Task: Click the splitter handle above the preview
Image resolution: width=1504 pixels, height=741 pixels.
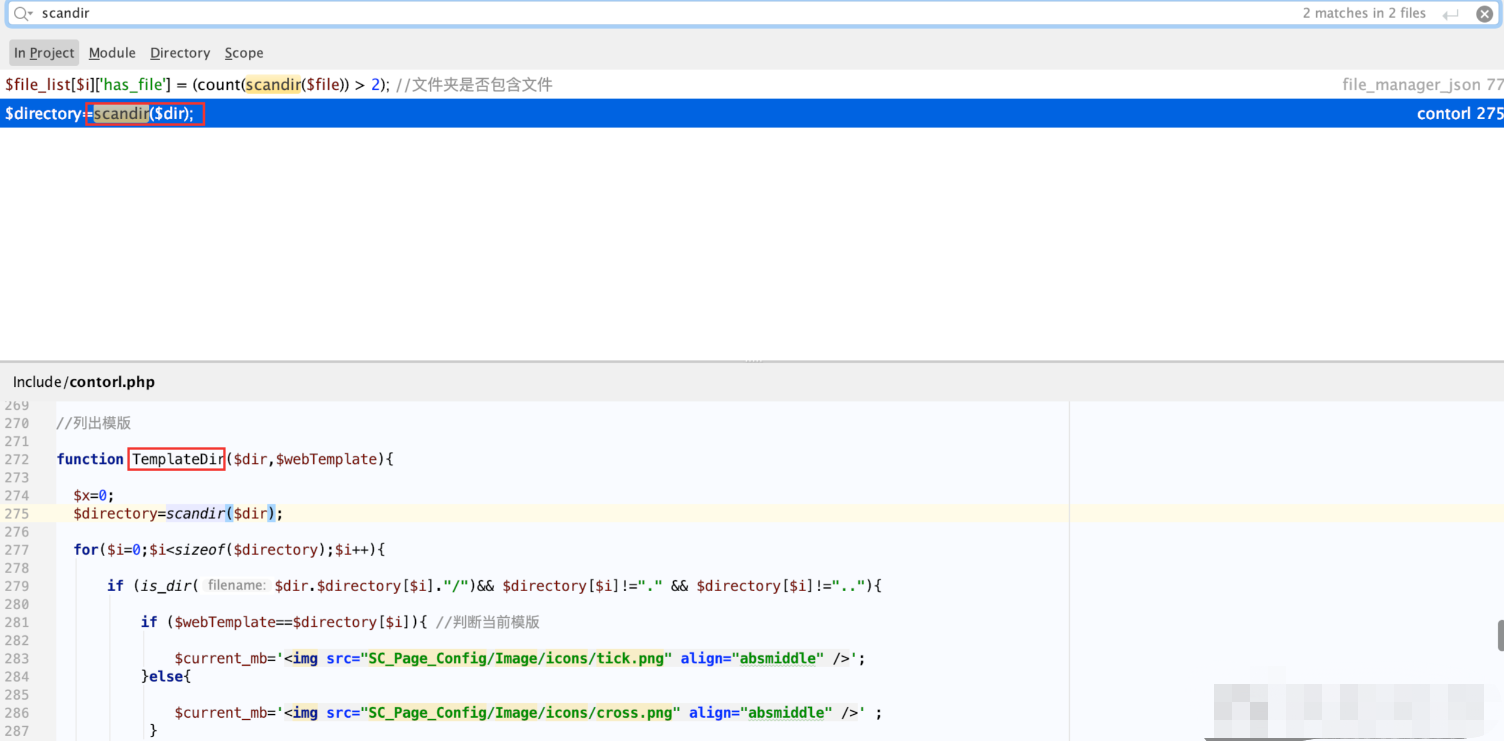Action: 752,360
